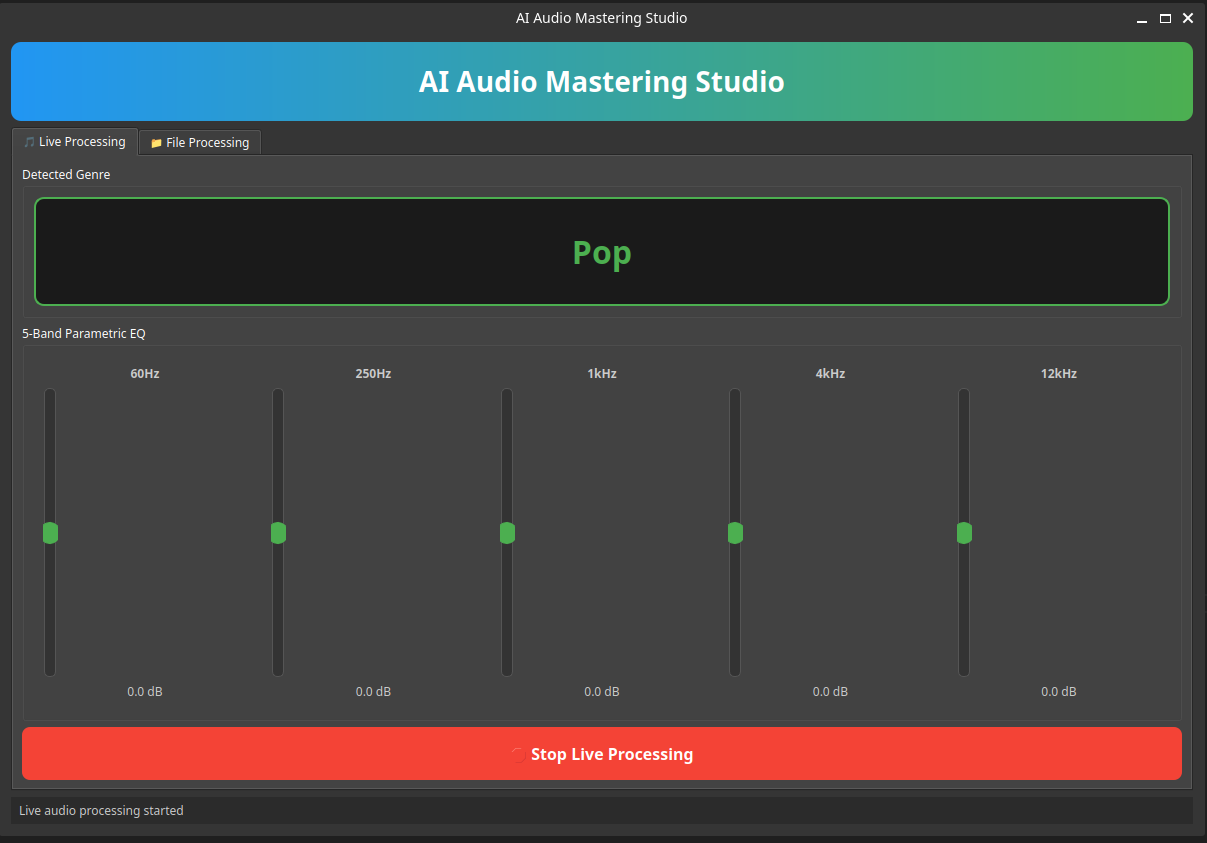Viewport: 1207px width, 843px height.
Task: Stop Live Processing
Action: (602, 754)
